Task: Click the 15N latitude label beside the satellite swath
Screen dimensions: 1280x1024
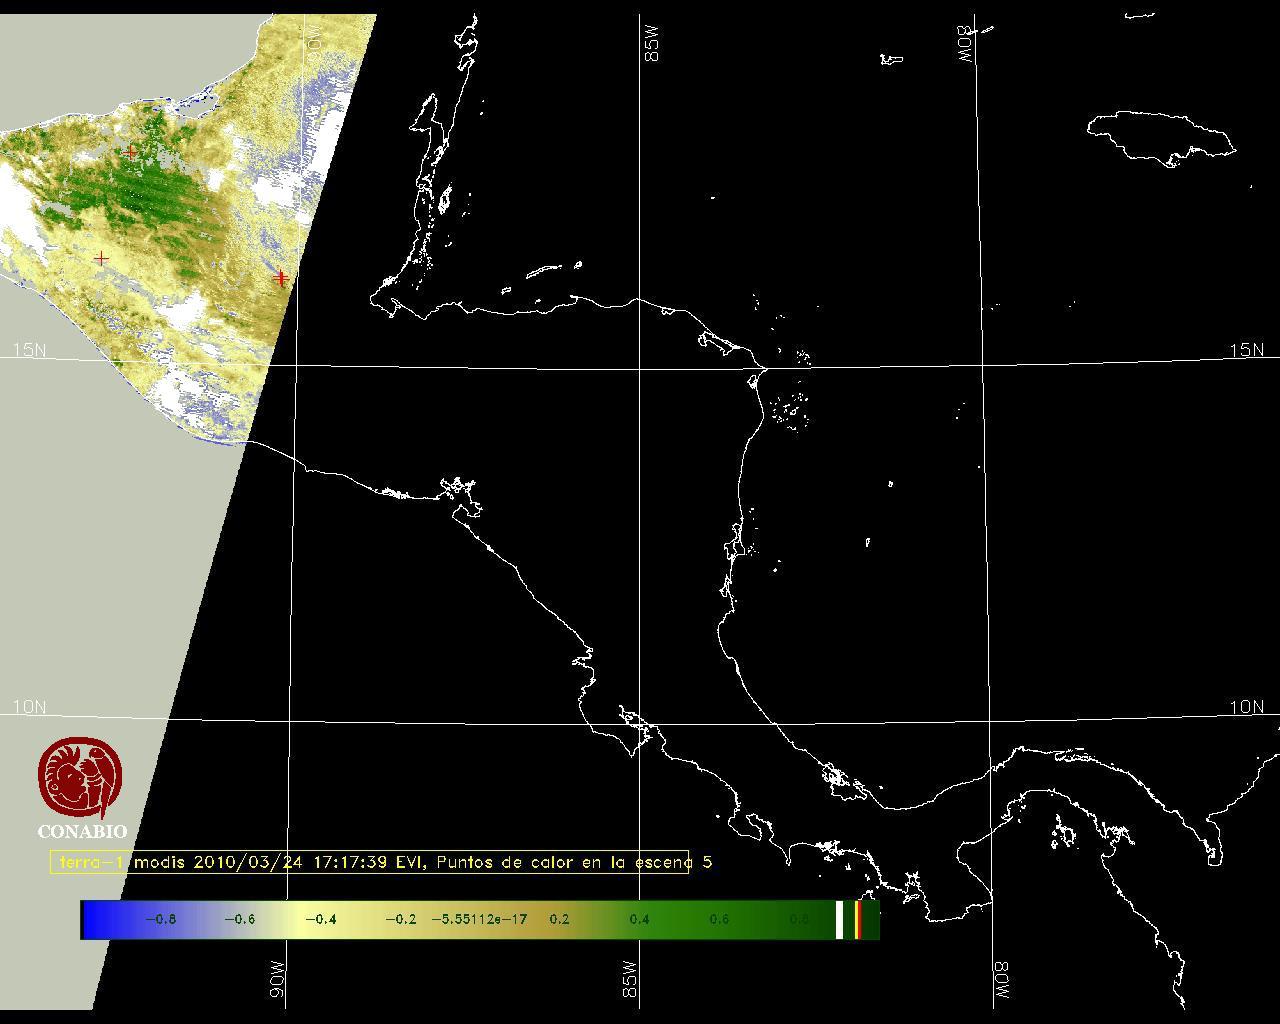Action: coord(30,350)
